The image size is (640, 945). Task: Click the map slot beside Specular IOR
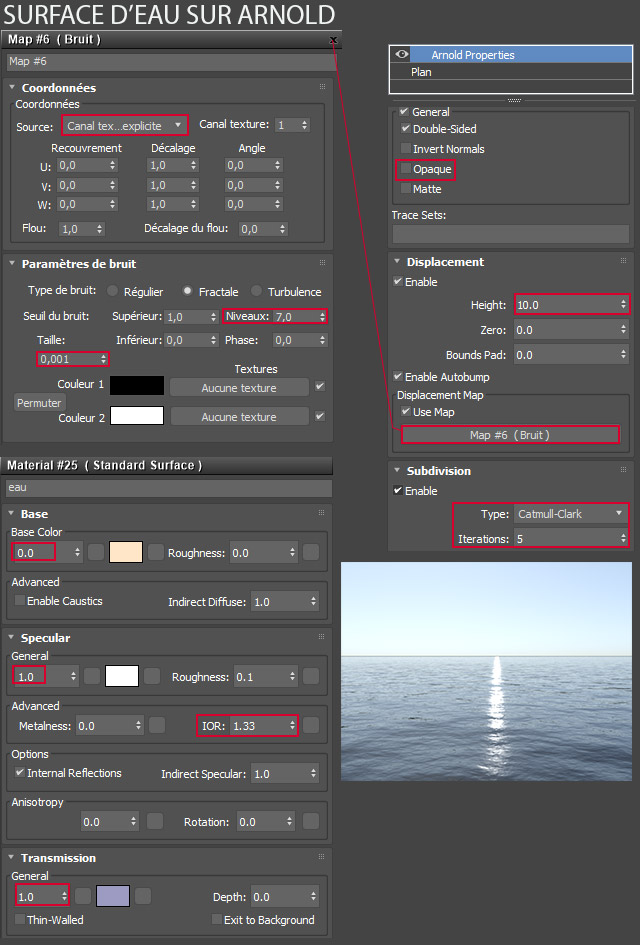click(311, 725)
